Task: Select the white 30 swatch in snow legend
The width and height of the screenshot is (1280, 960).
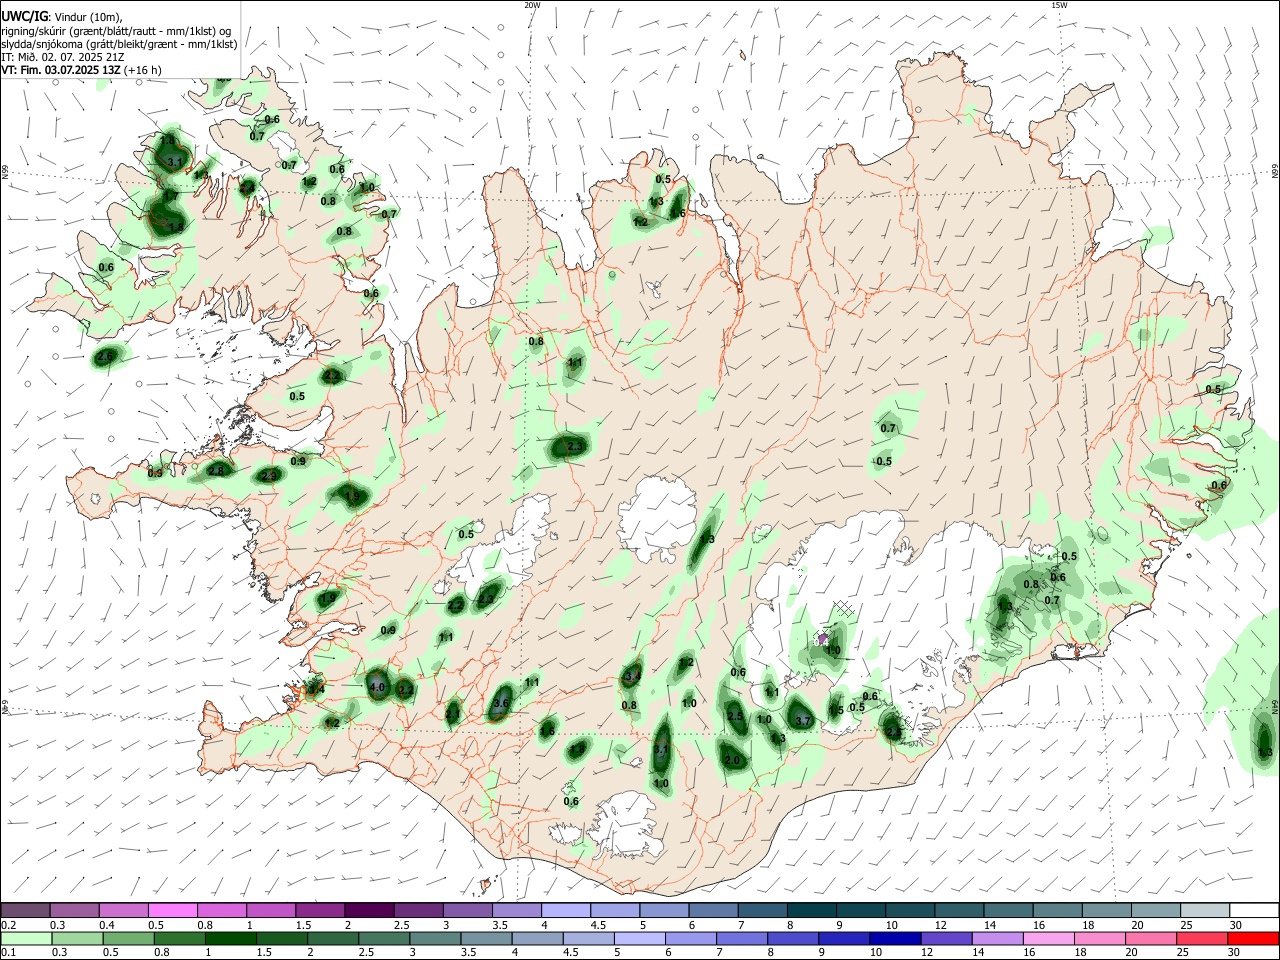Action: click(1254, 910)
